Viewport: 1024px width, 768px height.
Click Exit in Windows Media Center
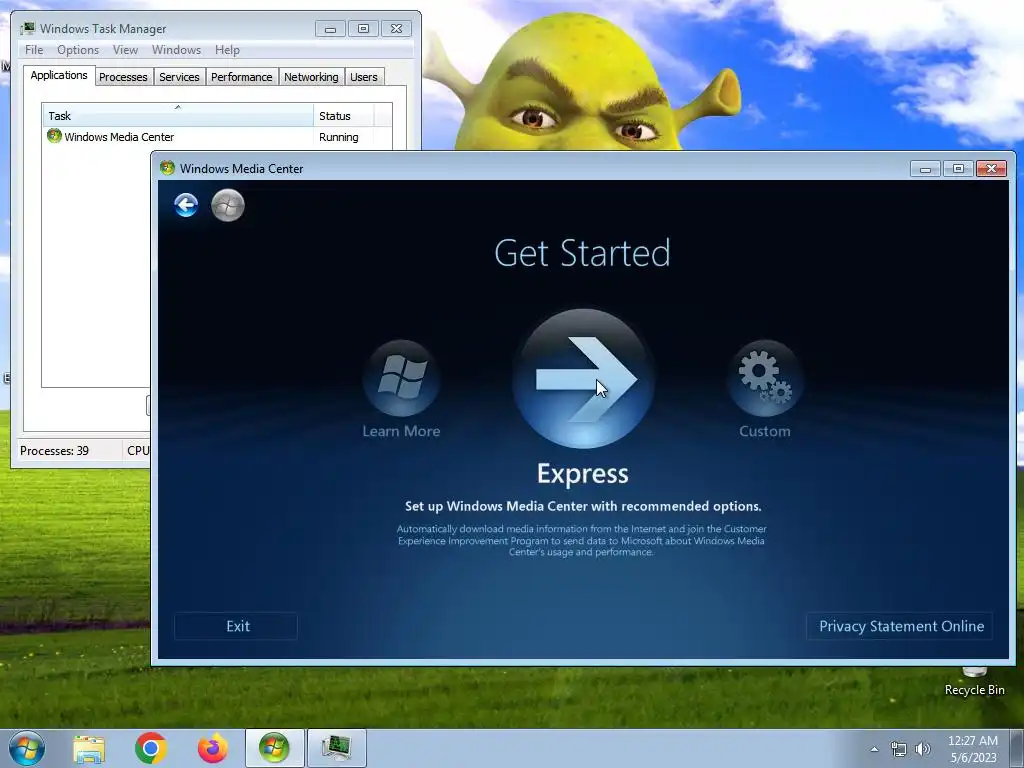236,626
